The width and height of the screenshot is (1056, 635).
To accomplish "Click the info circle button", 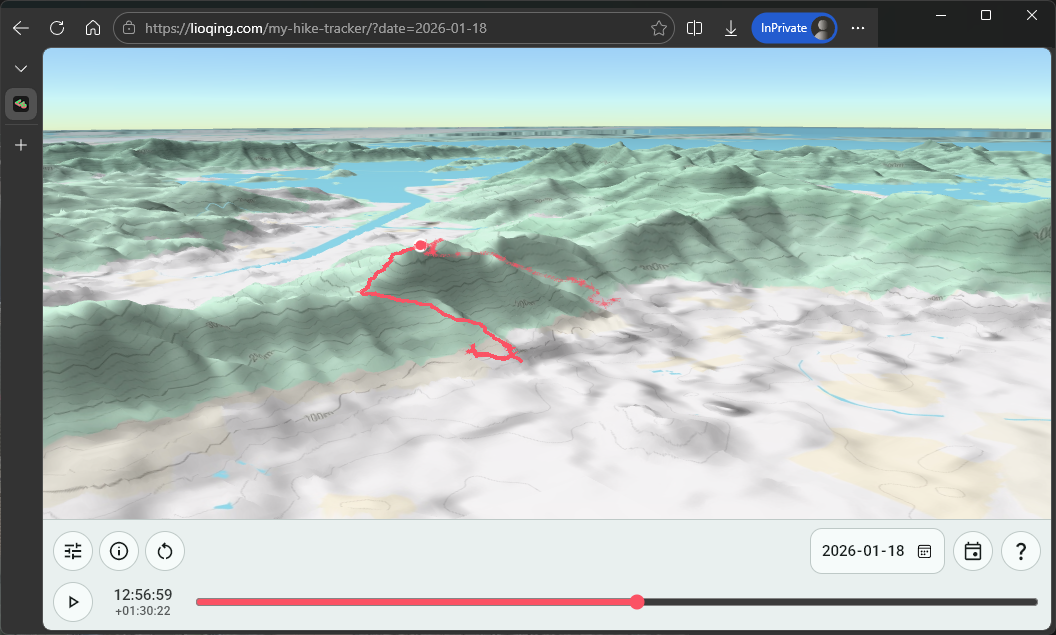I will [119, 551].
